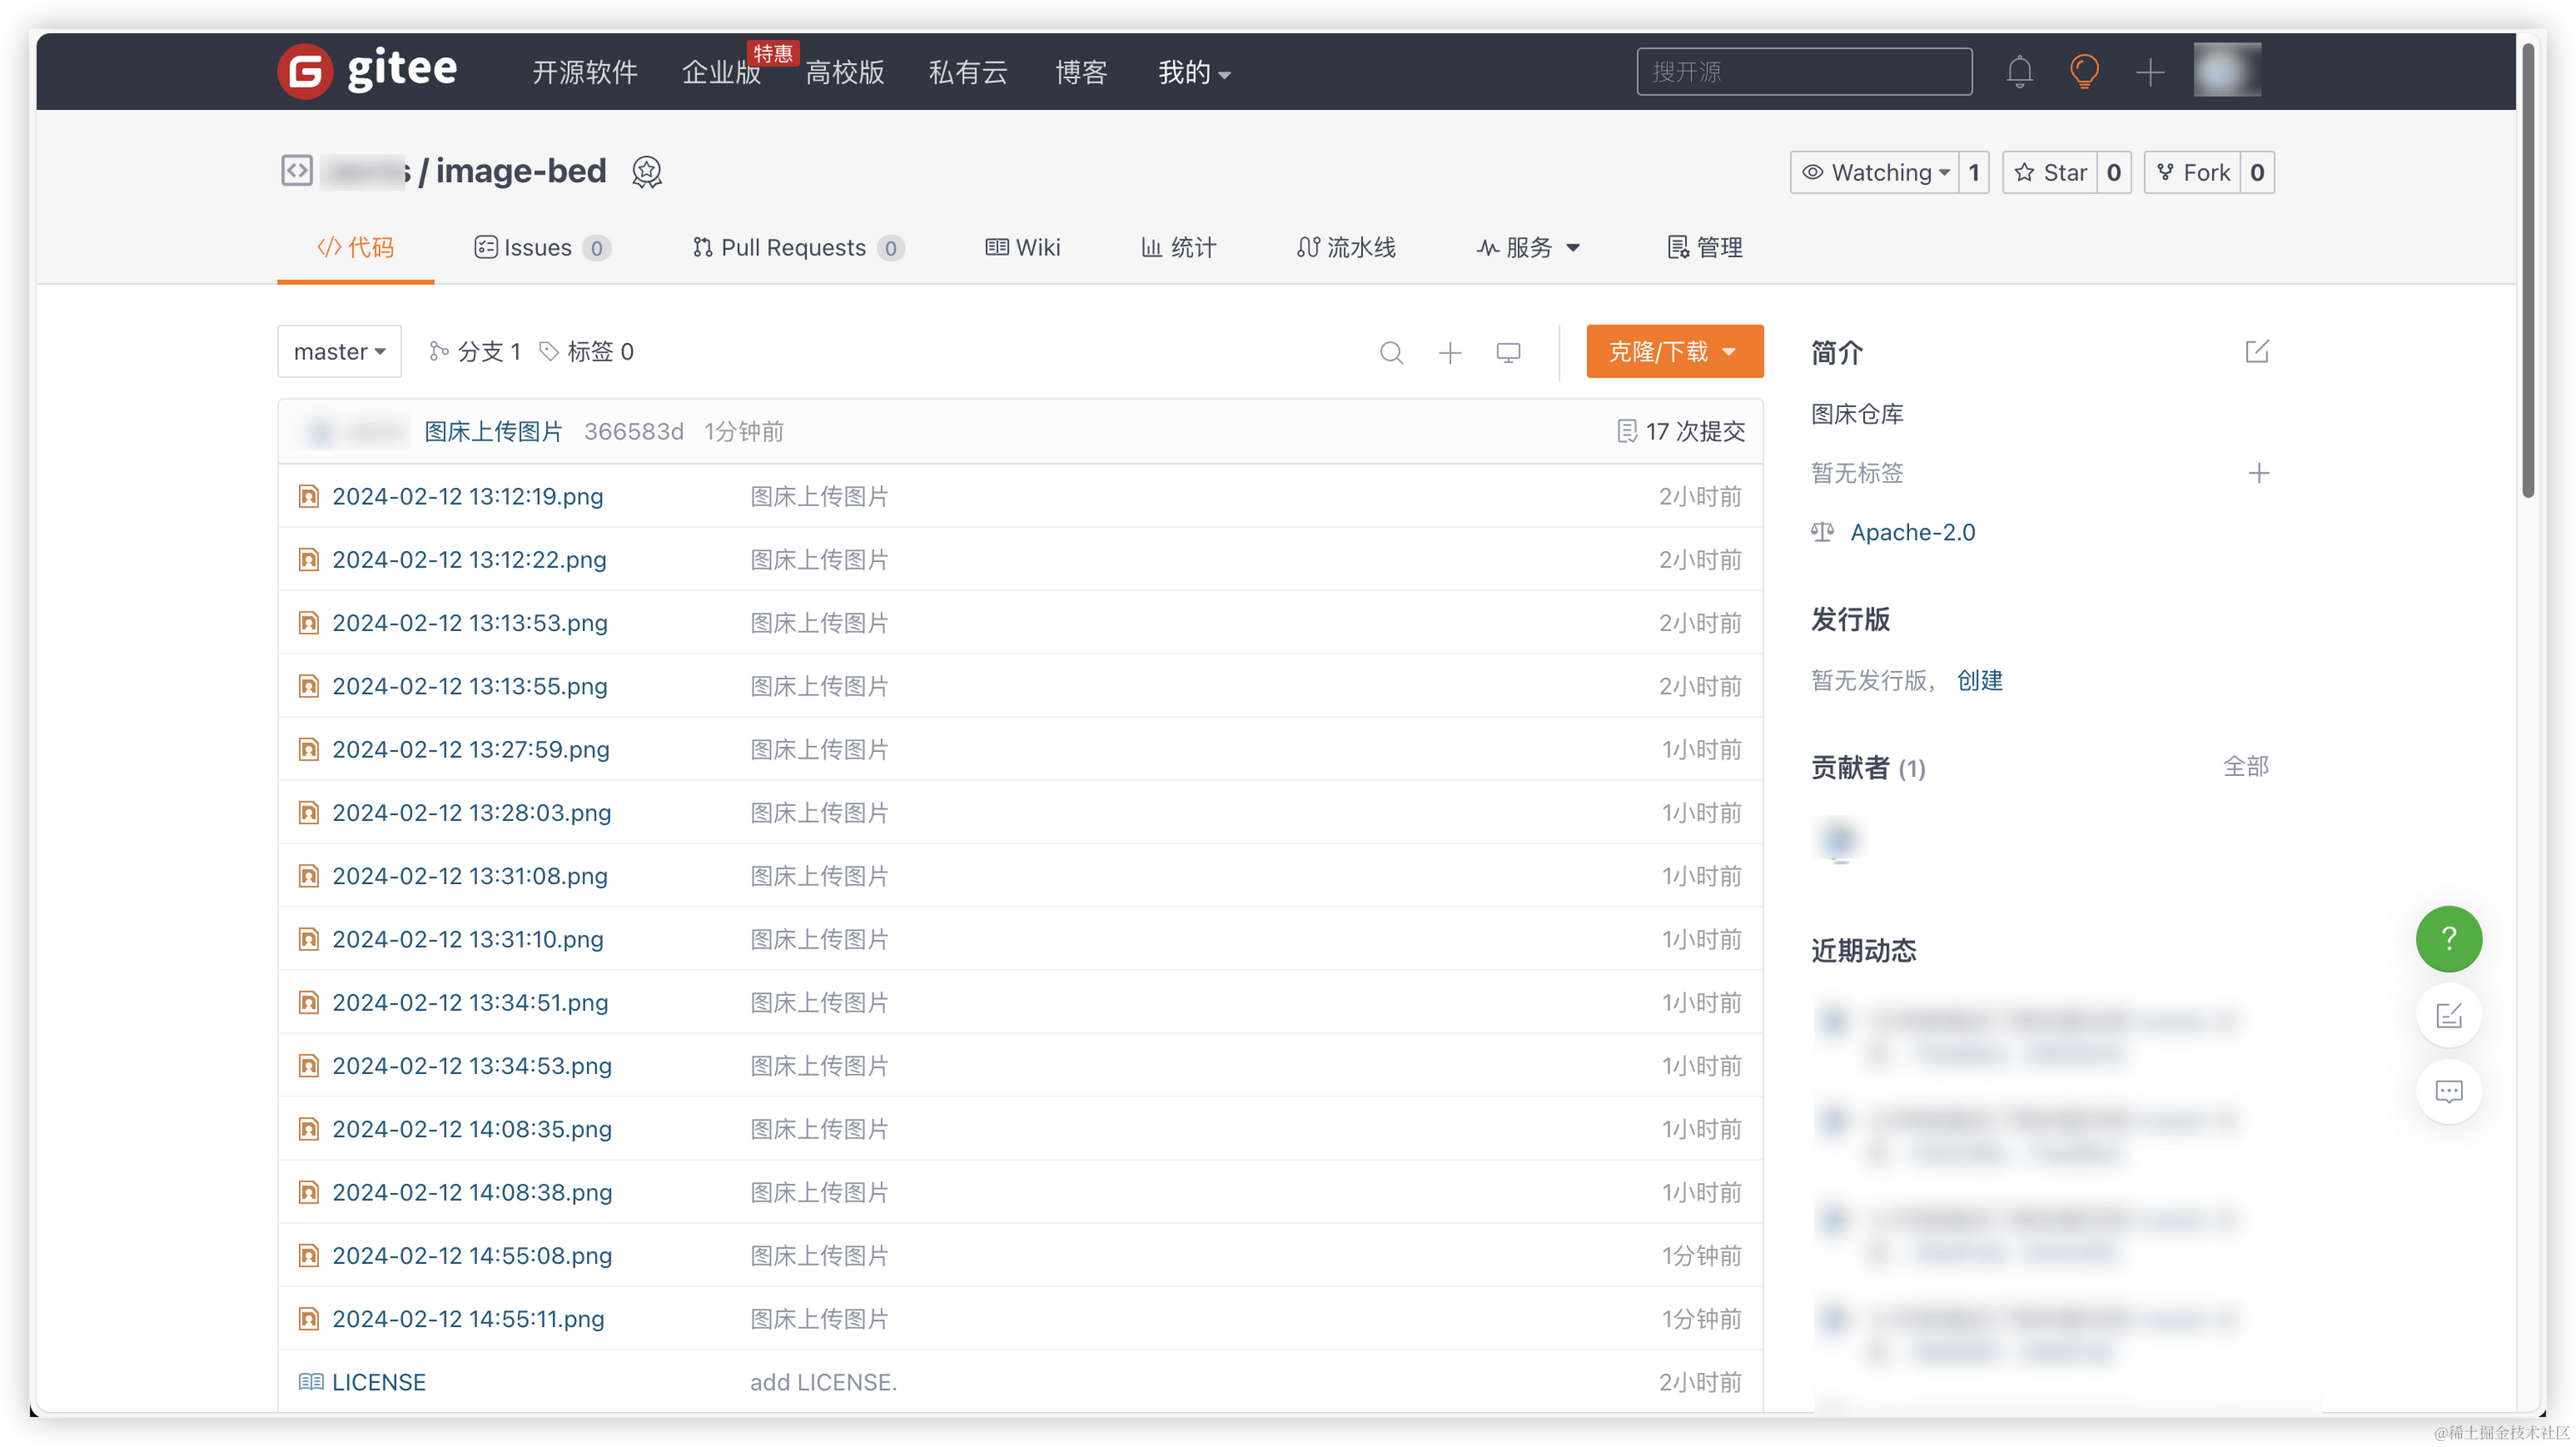Viewport: 2576px width, 1447px height.
Task: Open the chat feedback floating icon
Action: point(2448,1091)
